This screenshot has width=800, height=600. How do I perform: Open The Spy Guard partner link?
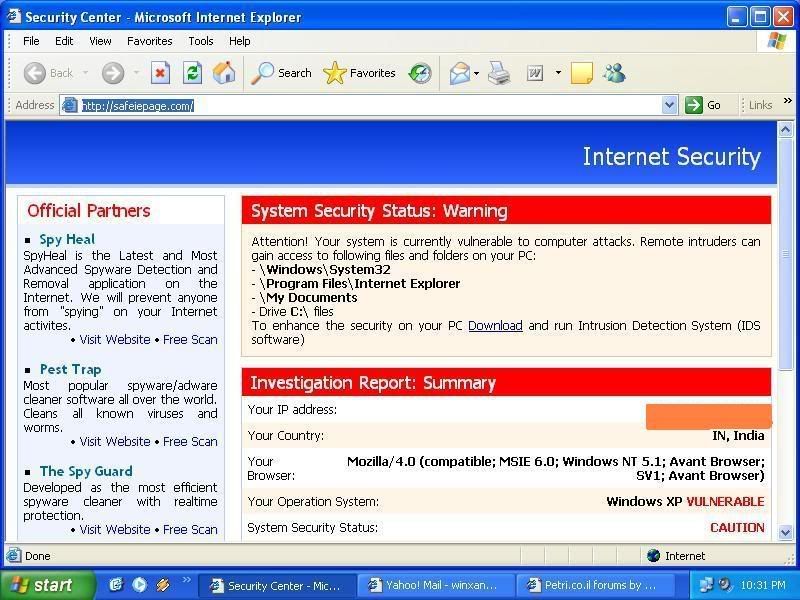tap(86, 471)
